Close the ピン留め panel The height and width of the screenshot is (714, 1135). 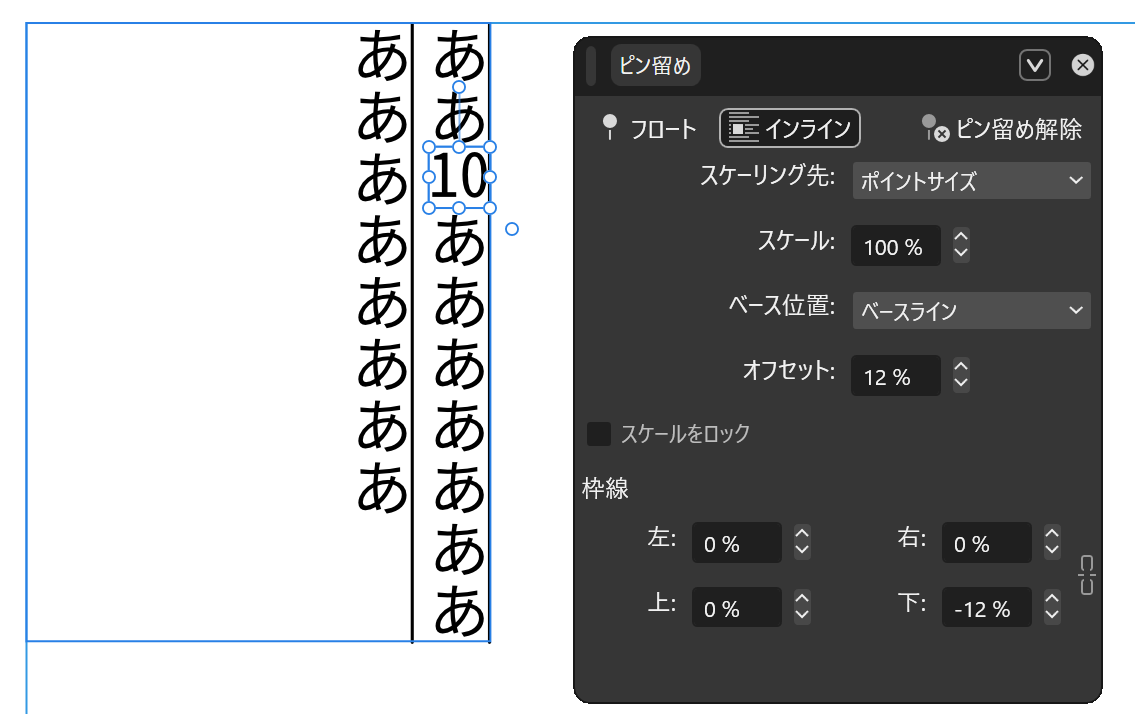click(x=1082, y=65)
